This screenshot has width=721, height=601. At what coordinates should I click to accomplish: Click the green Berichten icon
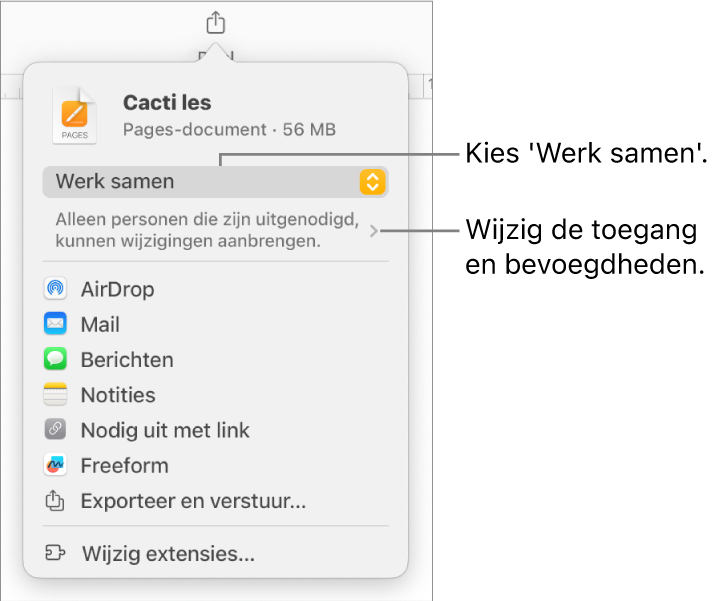[x=55, y=360]
